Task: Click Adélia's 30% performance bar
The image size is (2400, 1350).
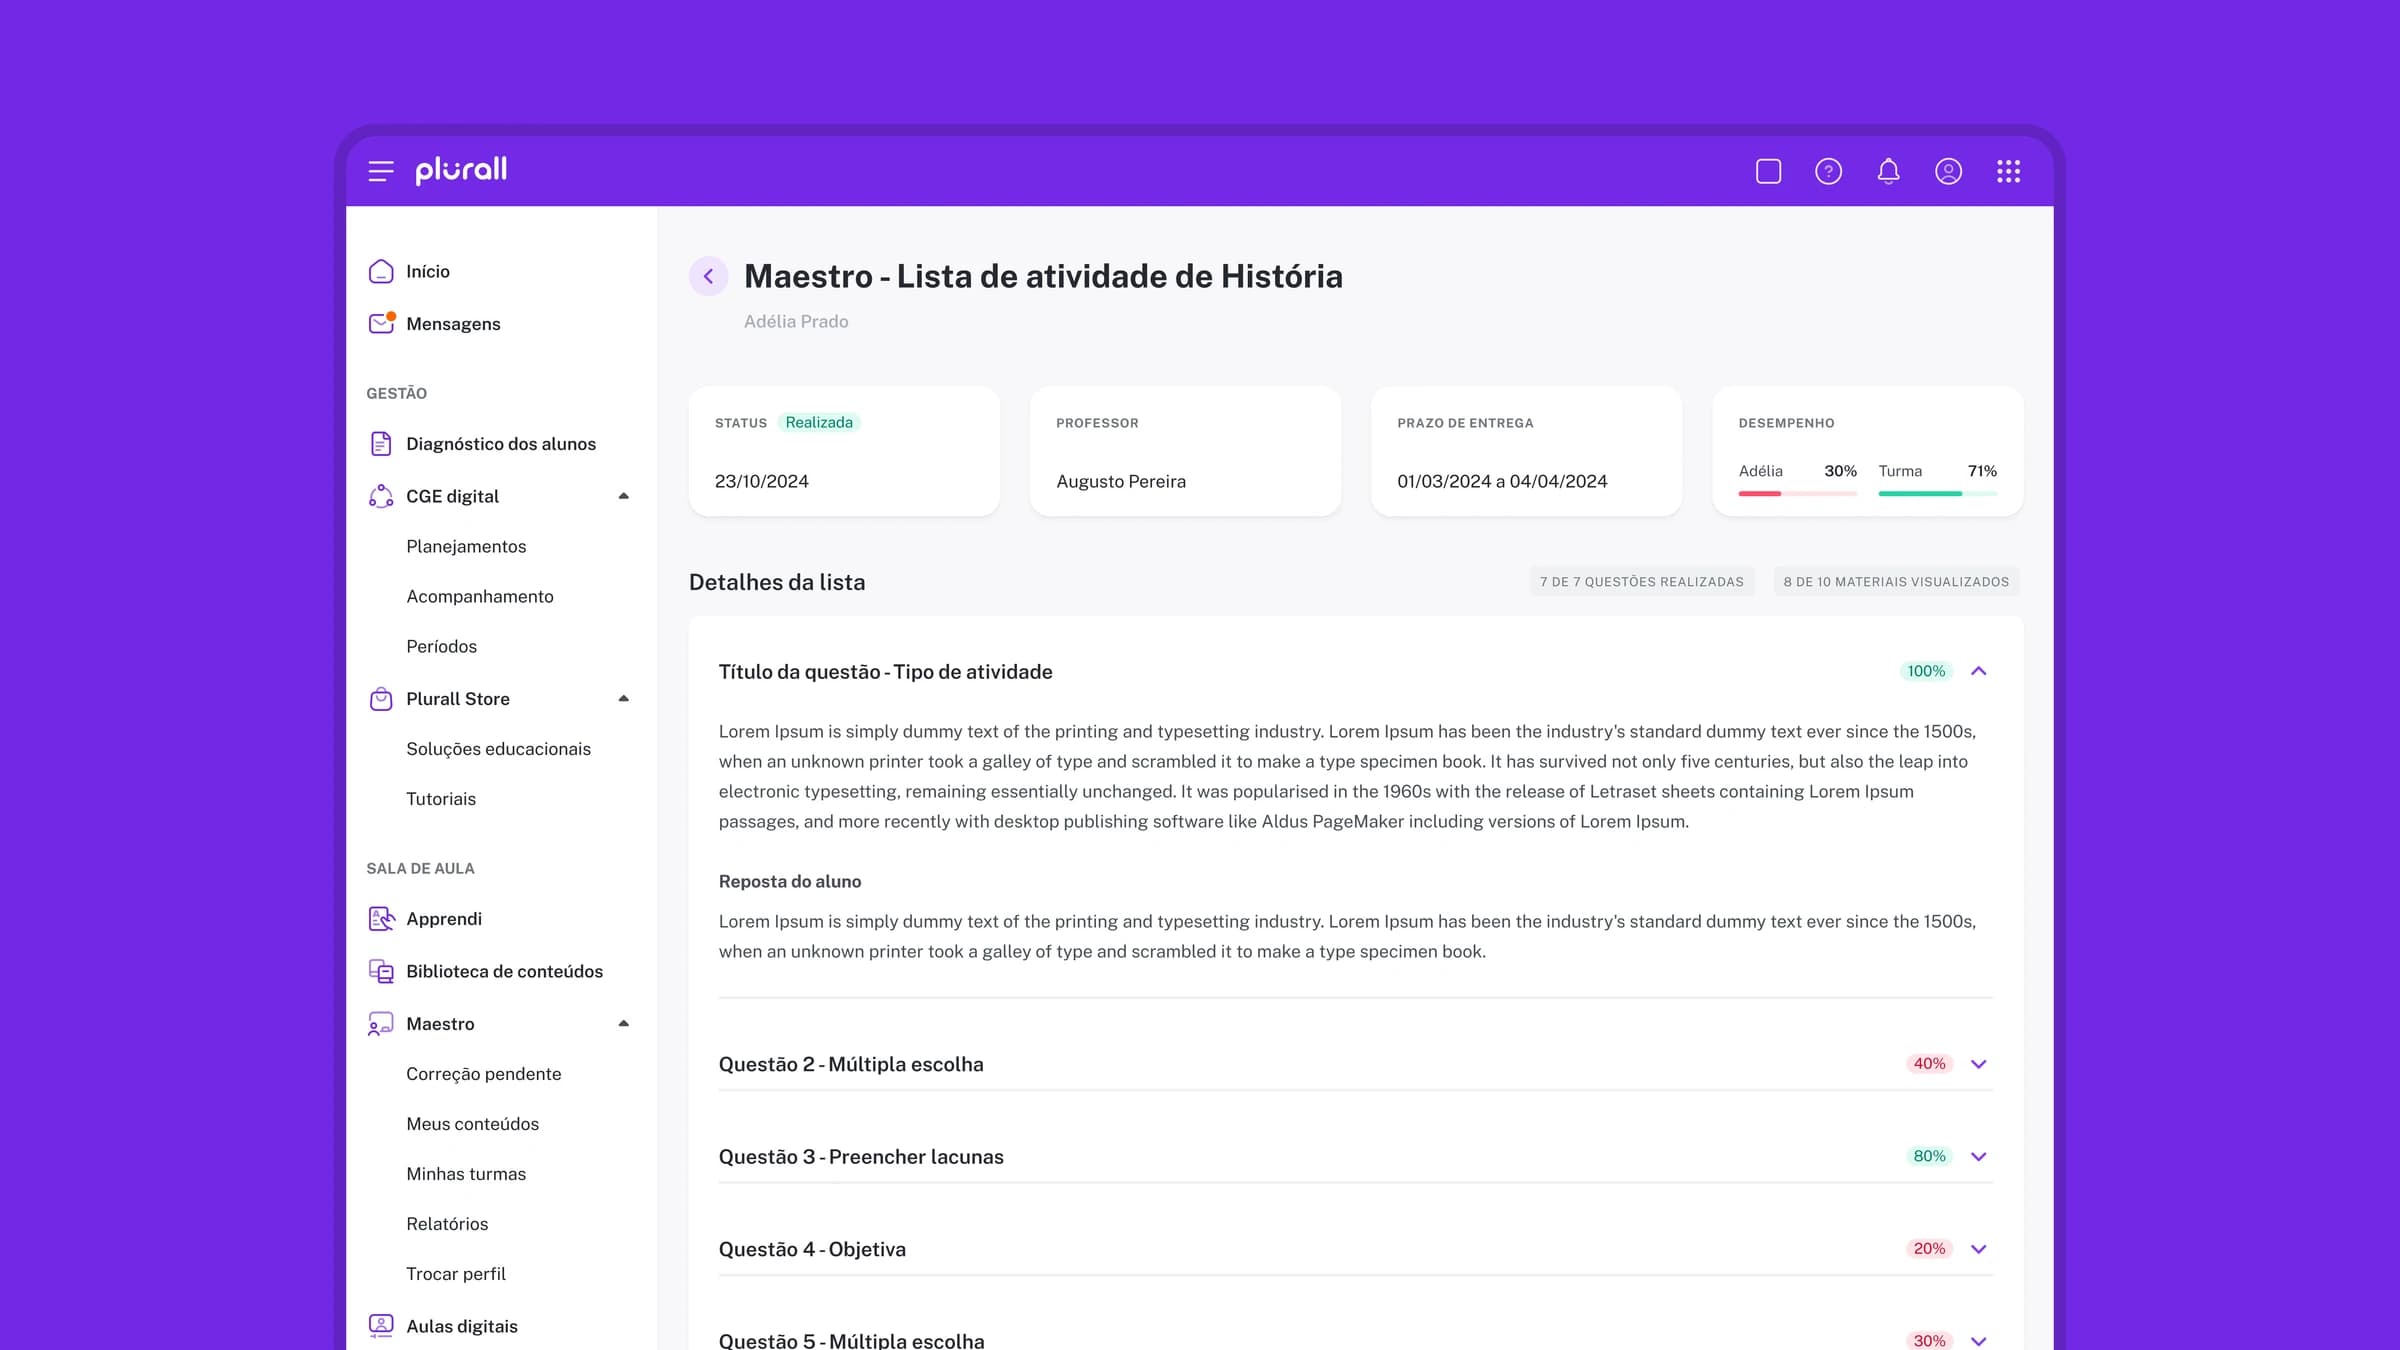Action: coord(1797,494)
